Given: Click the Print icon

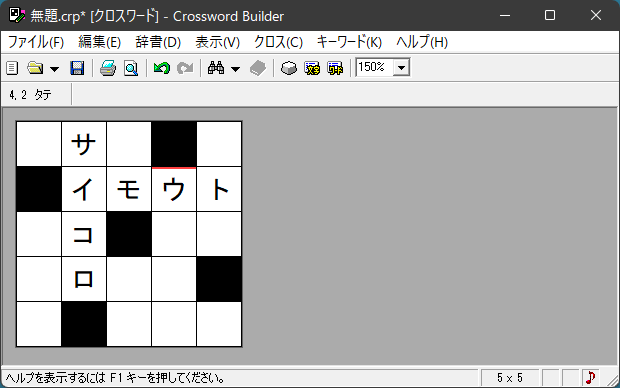Looking at the screenshot, I should [108, 68].
